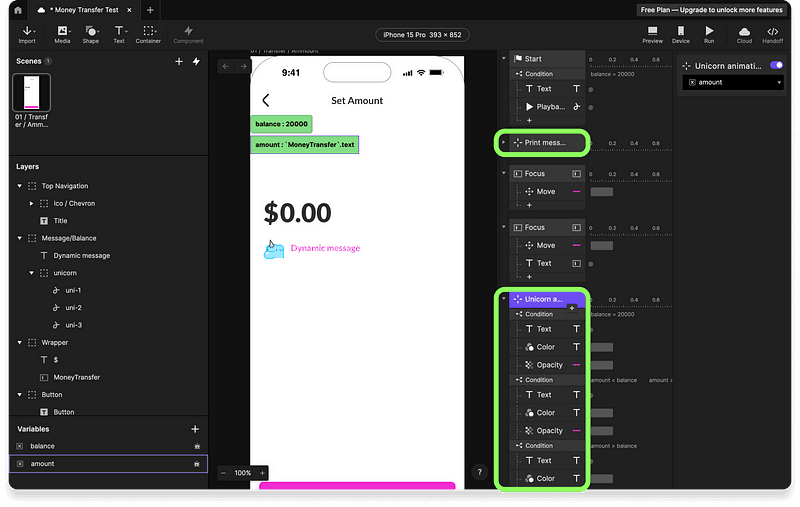
Task: Select the Playback timeline marker
Action: click(591, 107)
